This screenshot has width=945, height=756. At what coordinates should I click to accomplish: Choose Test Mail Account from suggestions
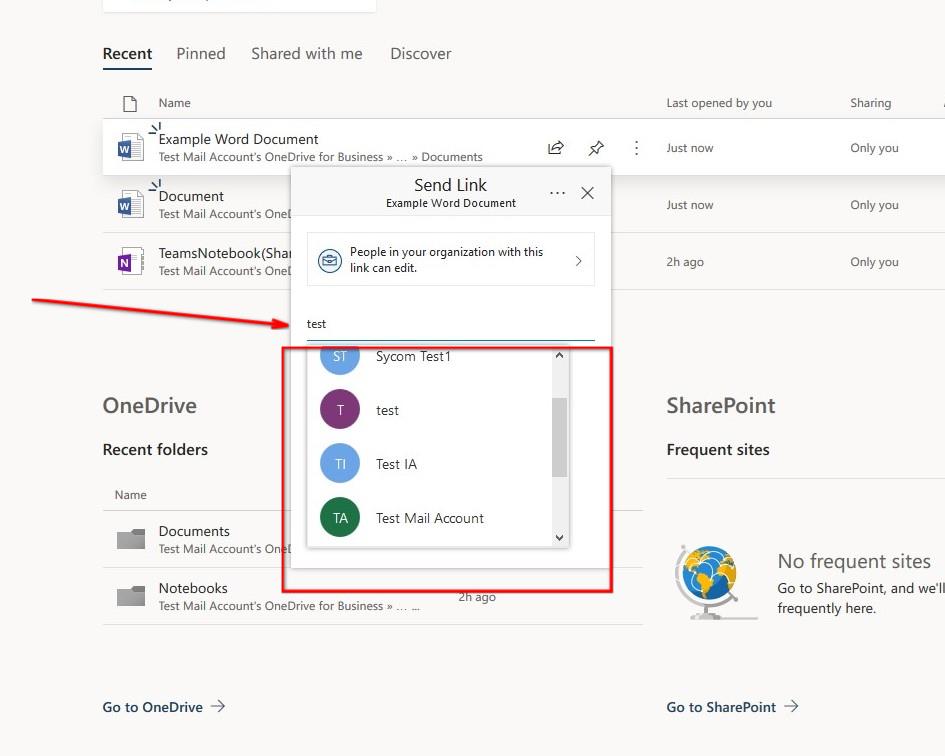tap(429, 518)
